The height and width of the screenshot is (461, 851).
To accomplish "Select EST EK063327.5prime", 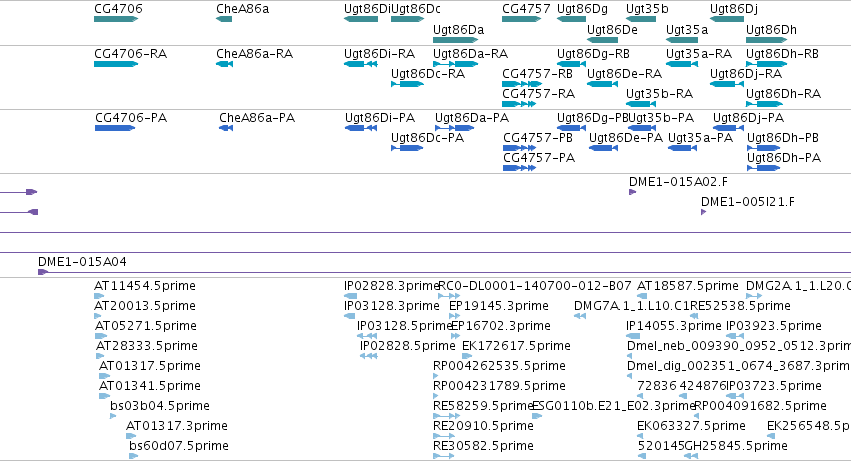I will pos(641,436).
